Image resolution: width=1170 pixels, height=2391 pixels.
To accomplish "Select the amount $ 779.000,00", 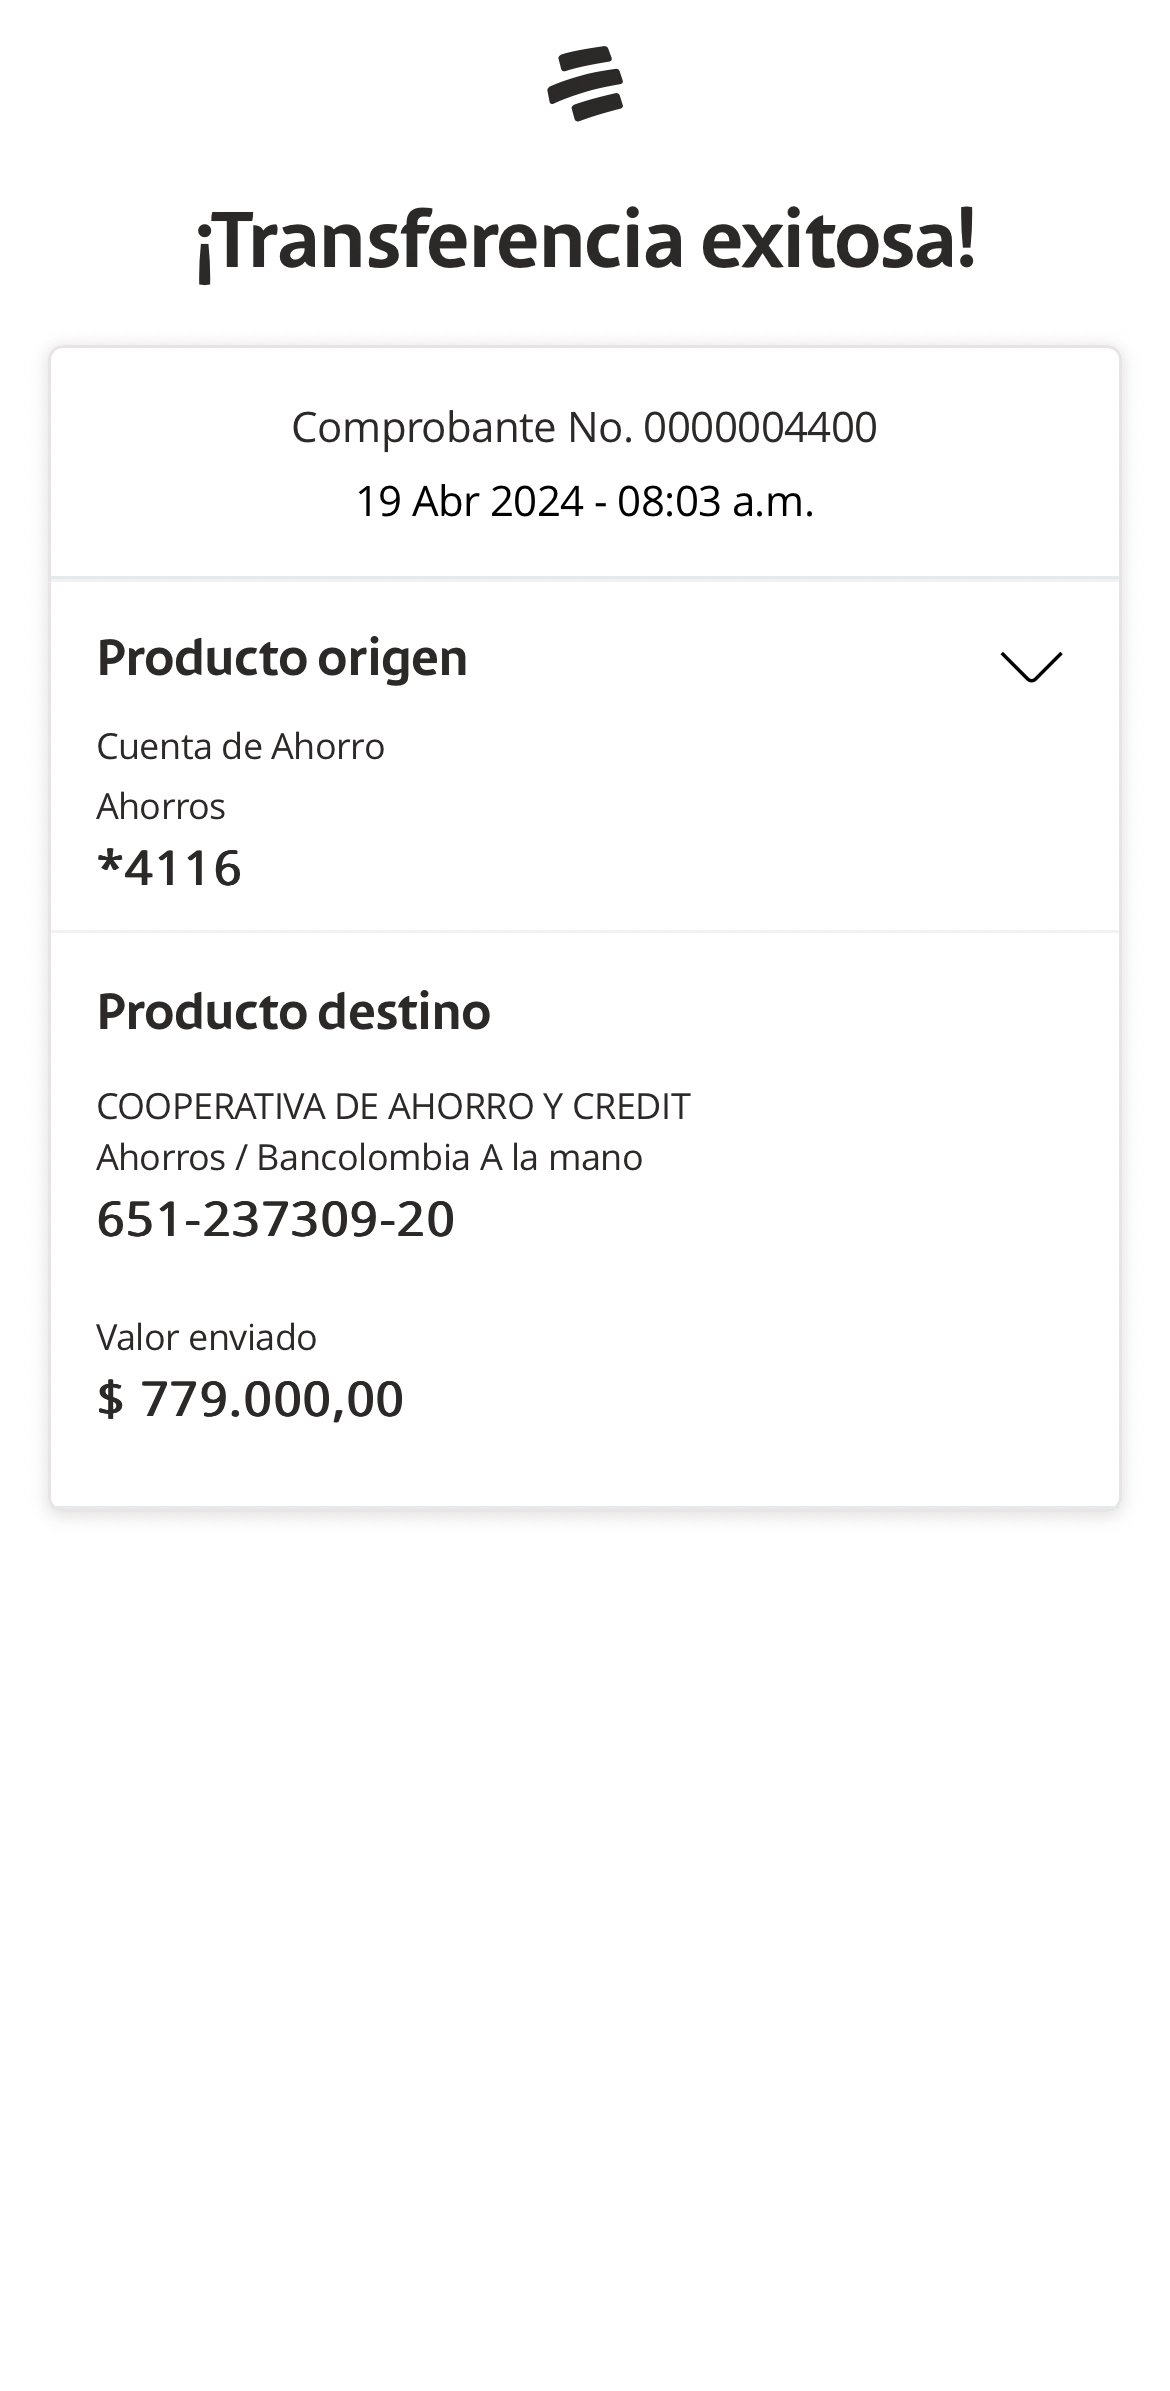I will [250, 1398].
